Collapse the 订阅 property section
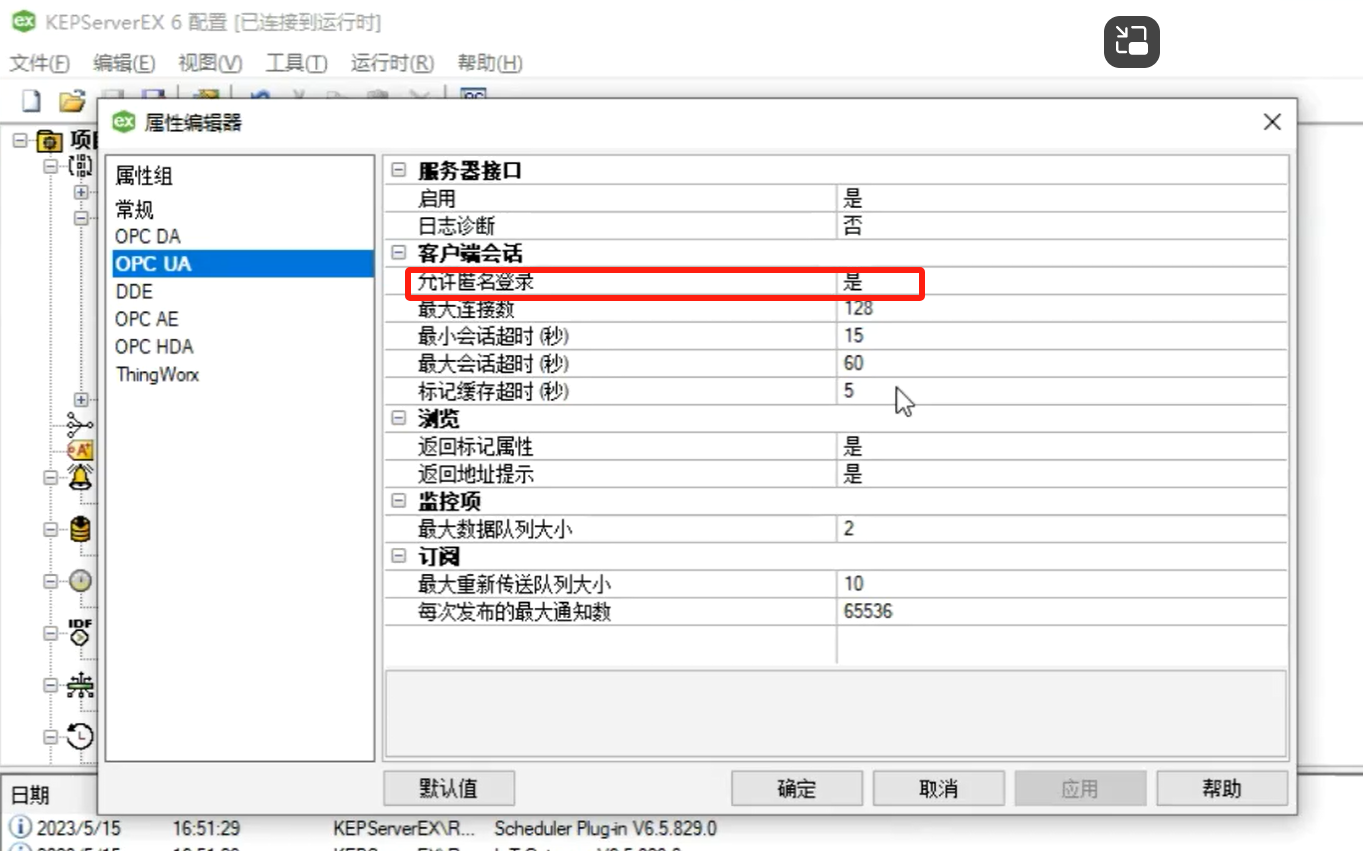Viewport: 1363px width, 851px height. coord(399,556)
